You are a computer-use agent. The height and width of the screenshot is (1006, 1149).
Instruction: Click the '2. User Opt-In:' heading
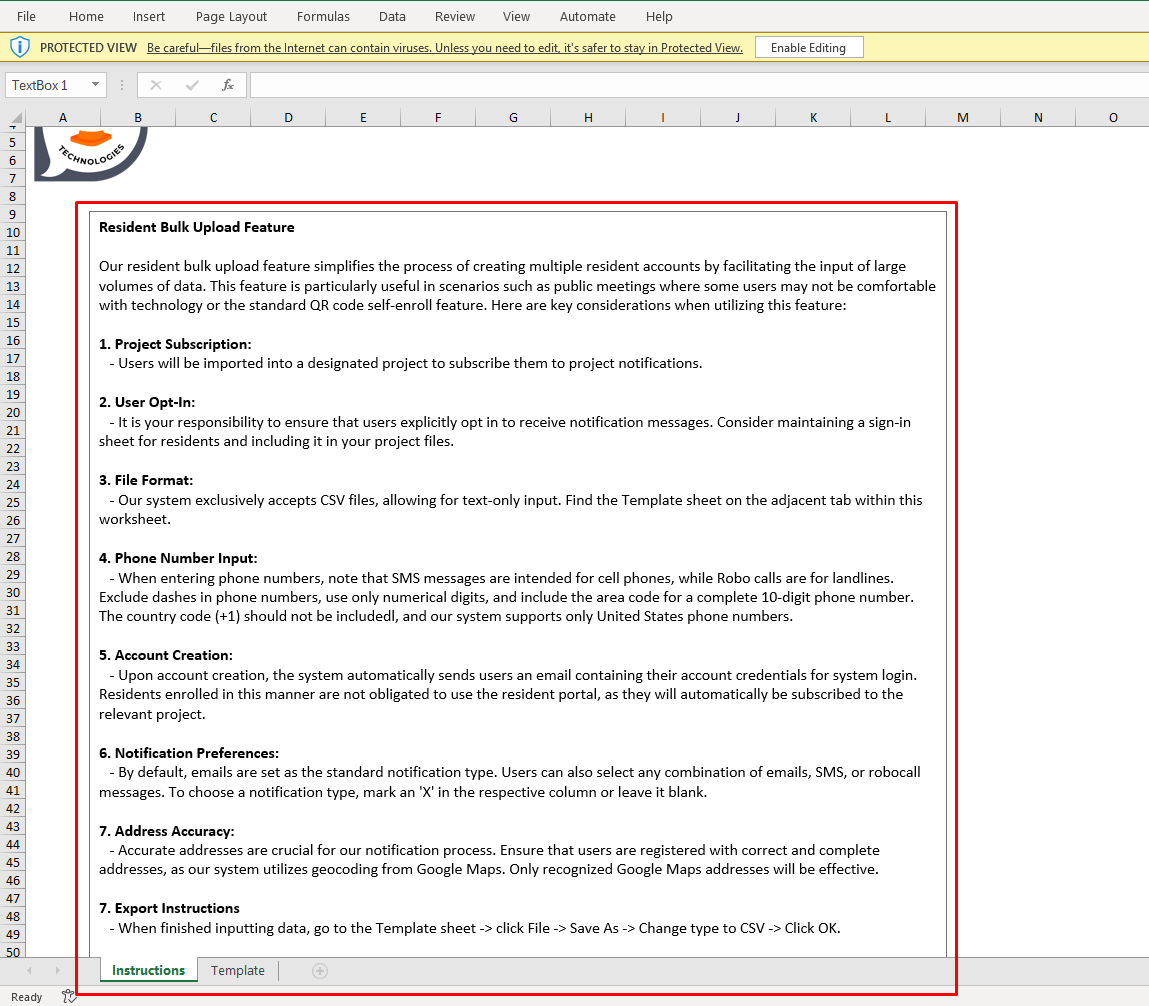tap(147, 402)
